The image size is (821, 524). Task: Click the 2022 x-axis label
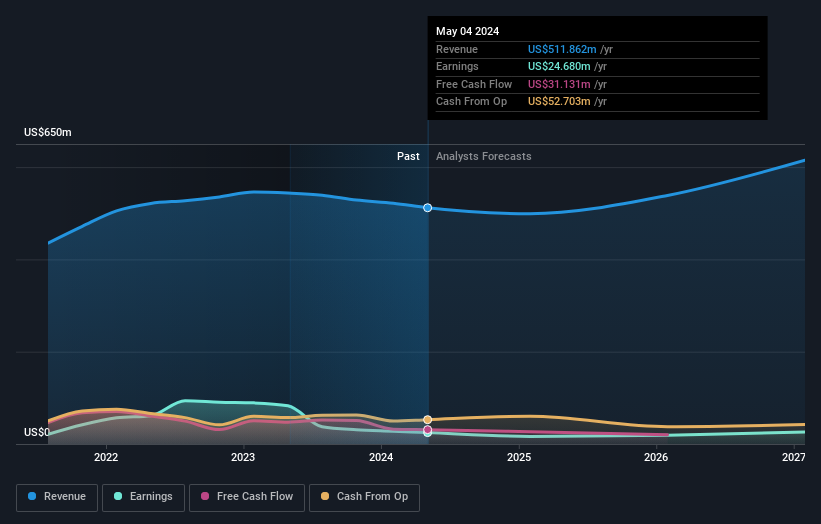tap(106, 458)
